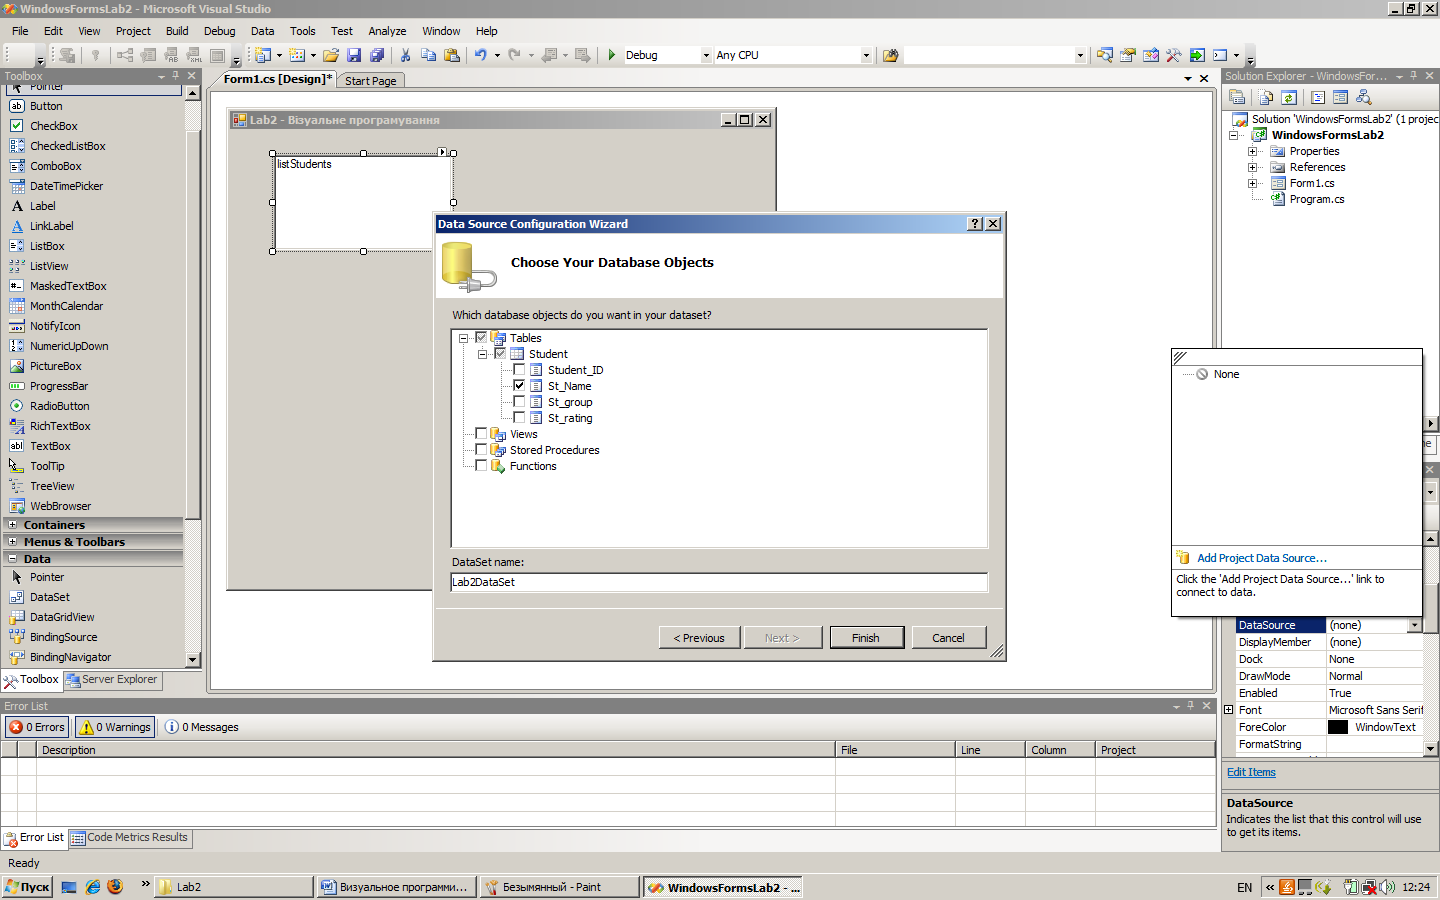Open Solution Explorer via toolbar icon

click(1105, 55)
